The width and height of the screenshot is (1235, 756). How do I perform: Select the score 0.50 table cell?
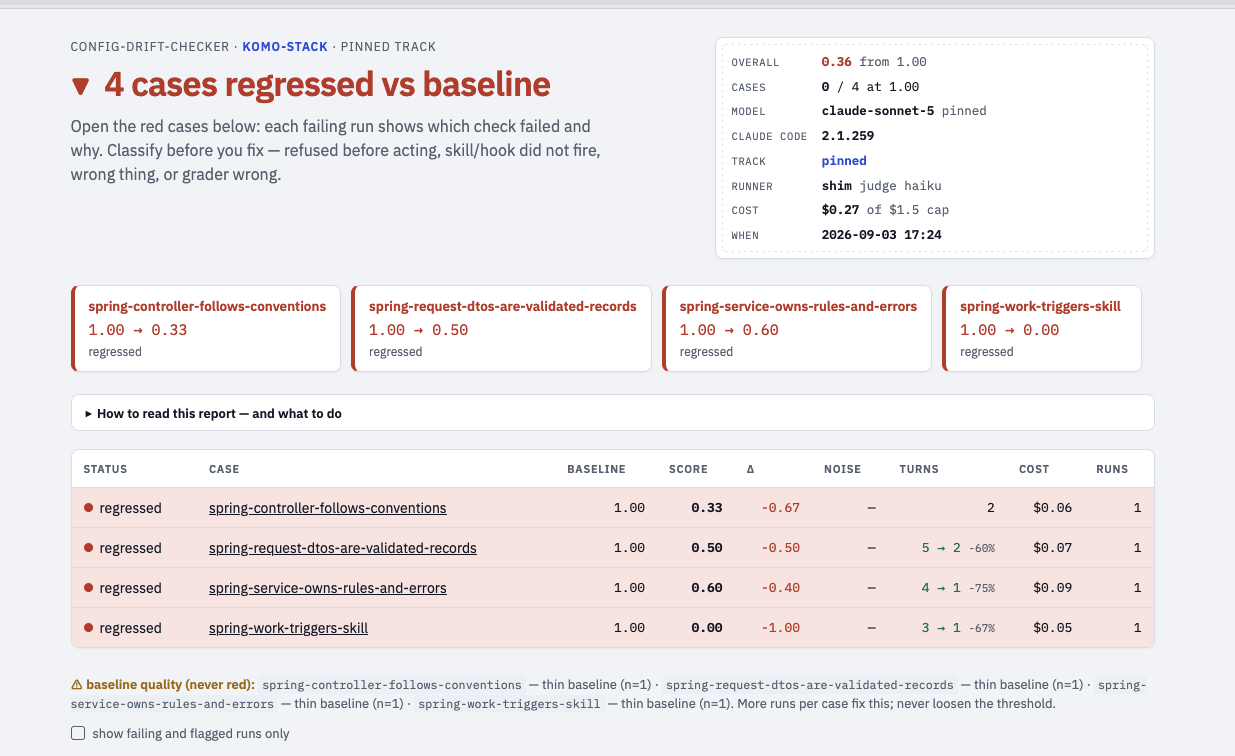coord(706,548)
